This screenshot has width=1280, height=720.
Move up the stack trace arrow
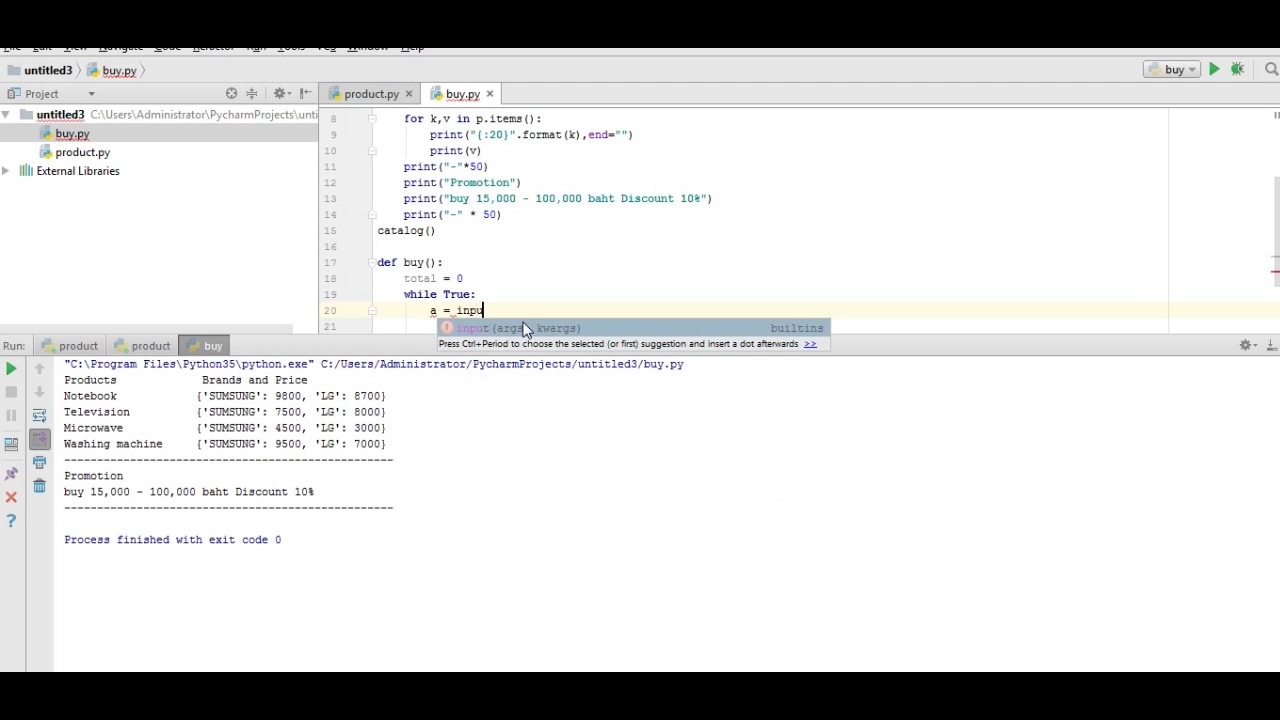pos(40,369)
